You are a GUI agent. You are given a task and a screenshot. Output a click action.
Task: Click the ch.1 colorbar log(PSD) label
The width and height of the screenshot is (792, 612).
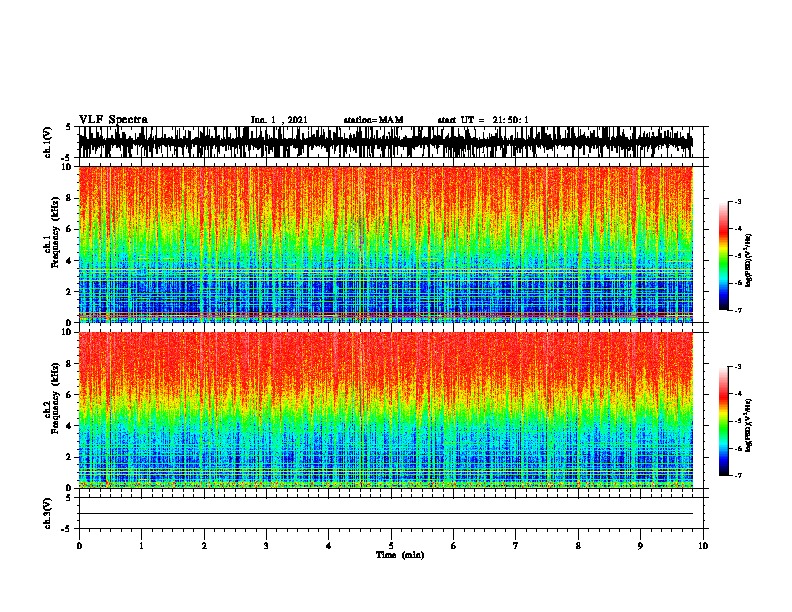click(x=748, y=260)
